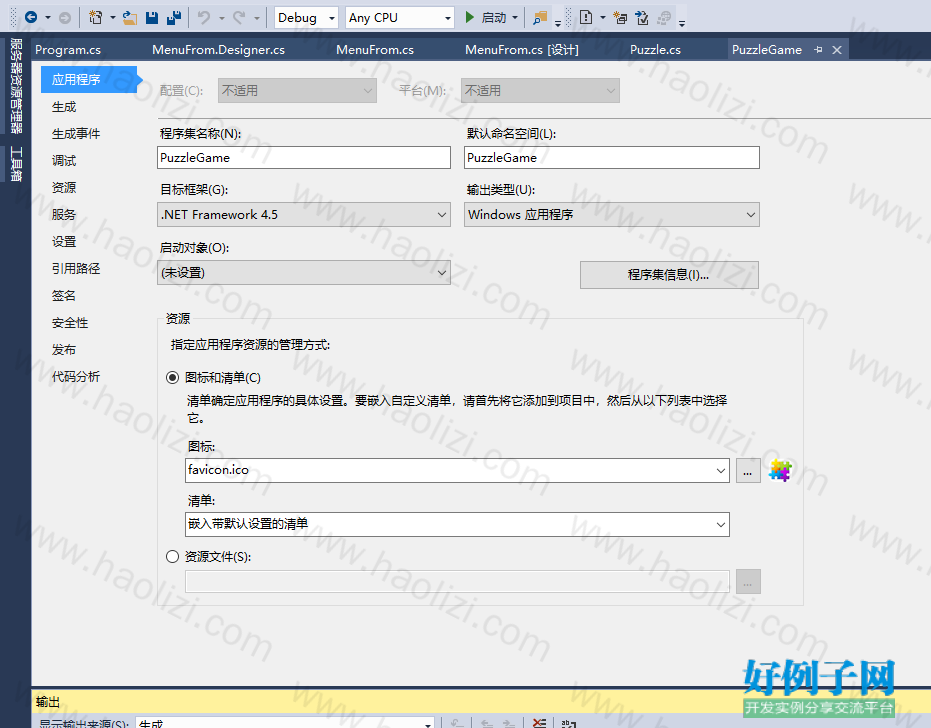Image resolution: width=931 pixels, height=728 pixels.
Task: Click the 默认命名空间 PuzzleGame text field
Action: [612, 157]
